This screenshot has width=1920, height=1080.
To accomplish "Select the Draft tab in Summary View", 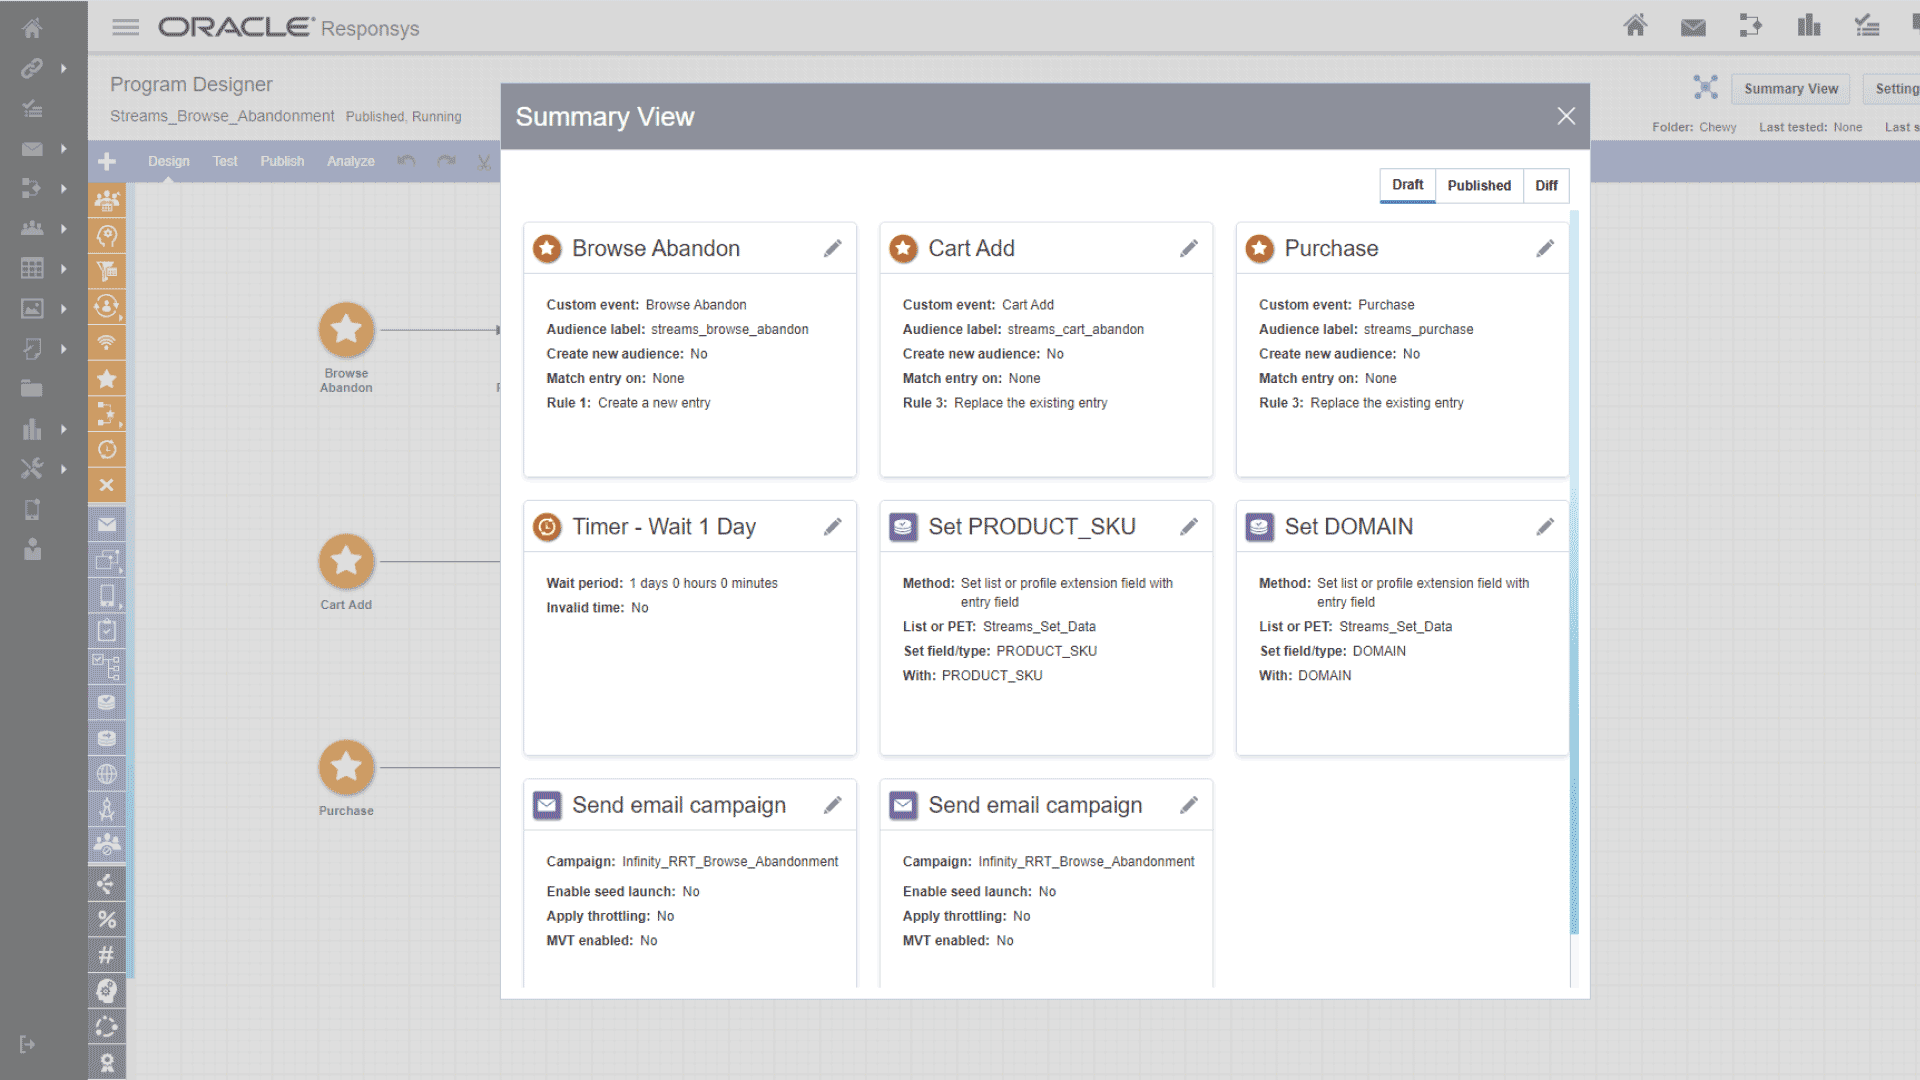I will pyautogui.click(x=1406, y=185).
